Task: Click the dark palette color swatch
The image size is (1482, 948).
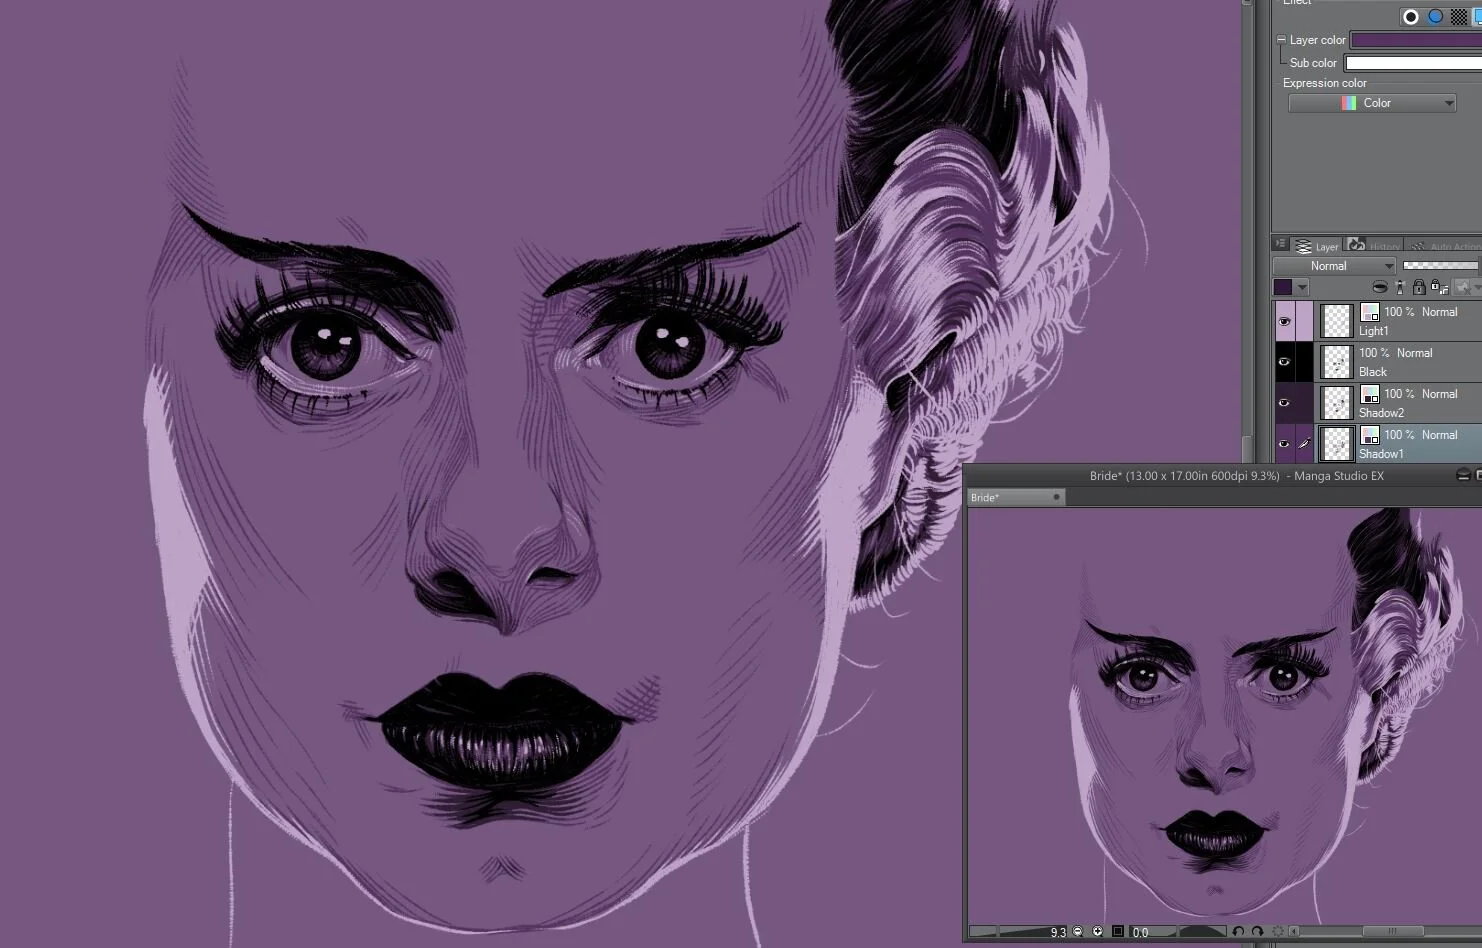Action: [x=1282, y=288]
